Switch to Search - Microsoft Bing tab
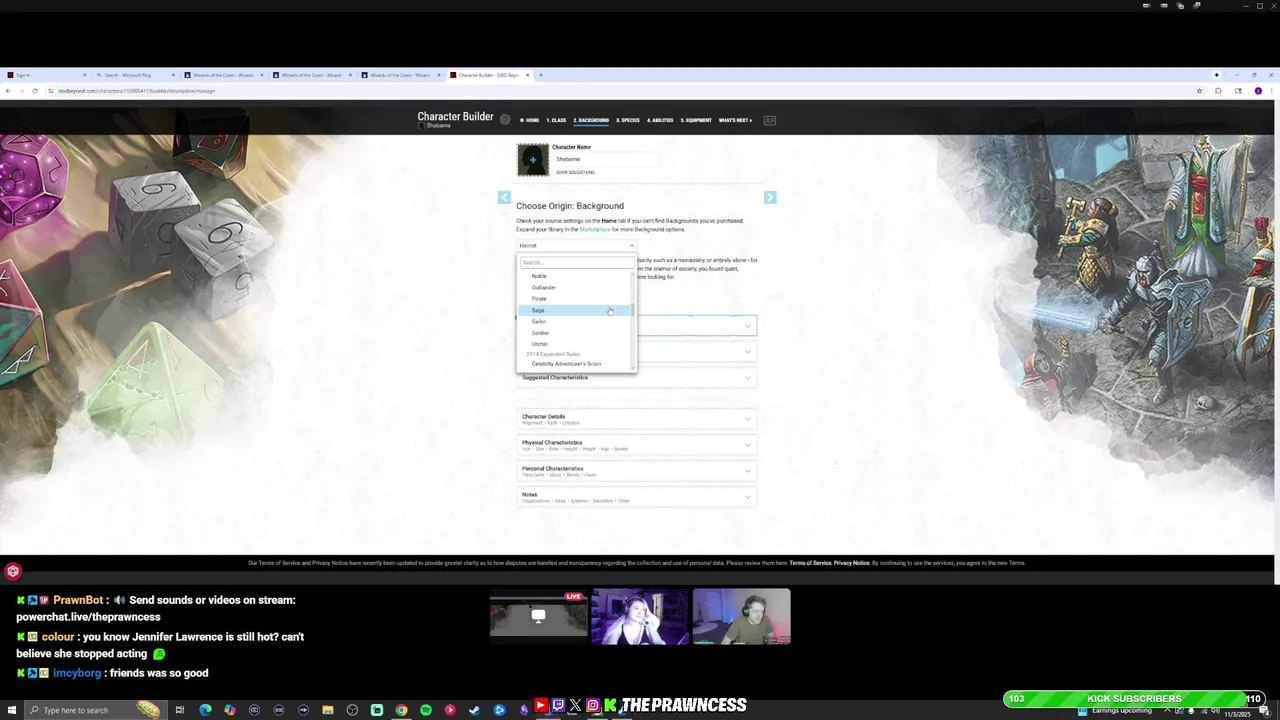This screenshot has height=720, width=1280. point(135,75)
